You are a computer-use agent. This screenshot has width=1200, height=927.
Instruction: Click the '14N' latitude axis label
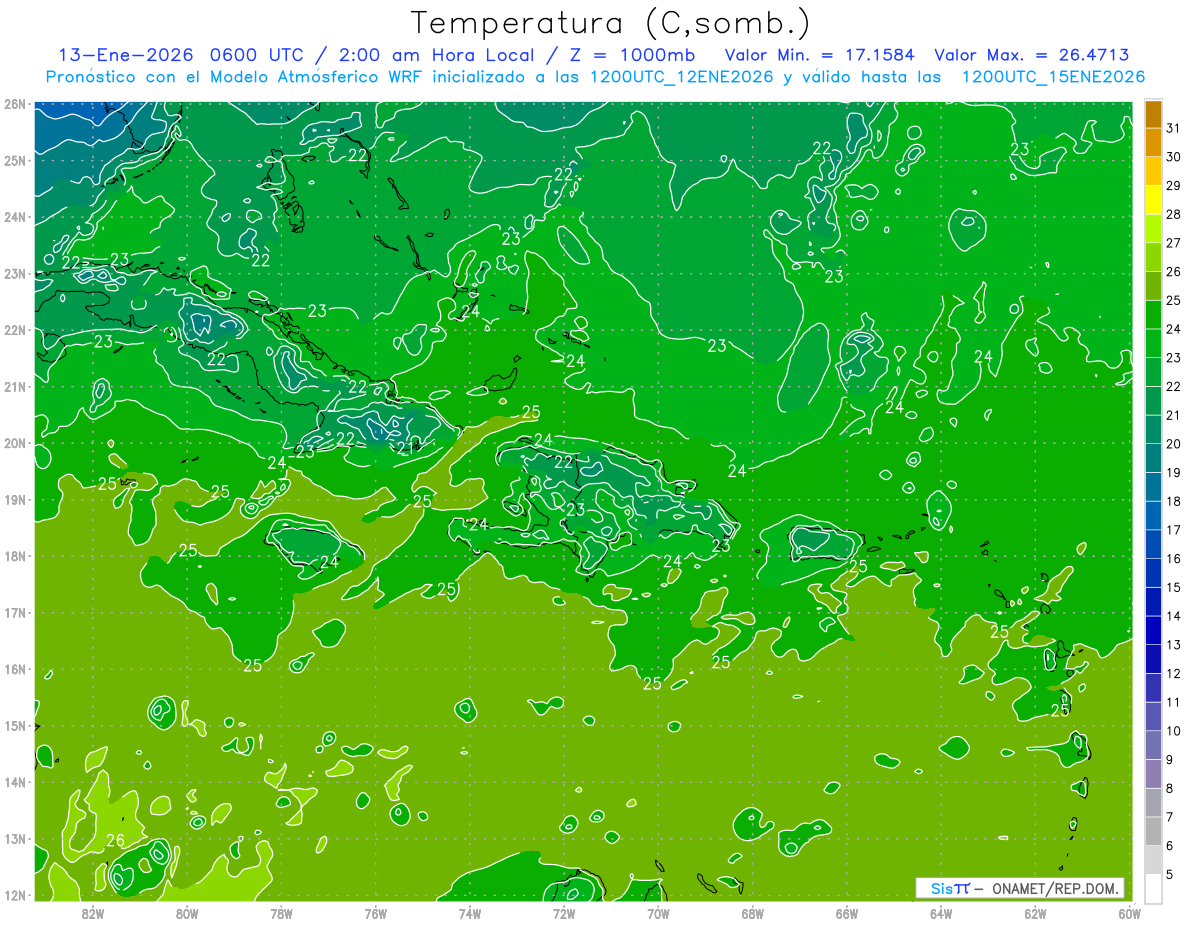[x=14, y=782]
